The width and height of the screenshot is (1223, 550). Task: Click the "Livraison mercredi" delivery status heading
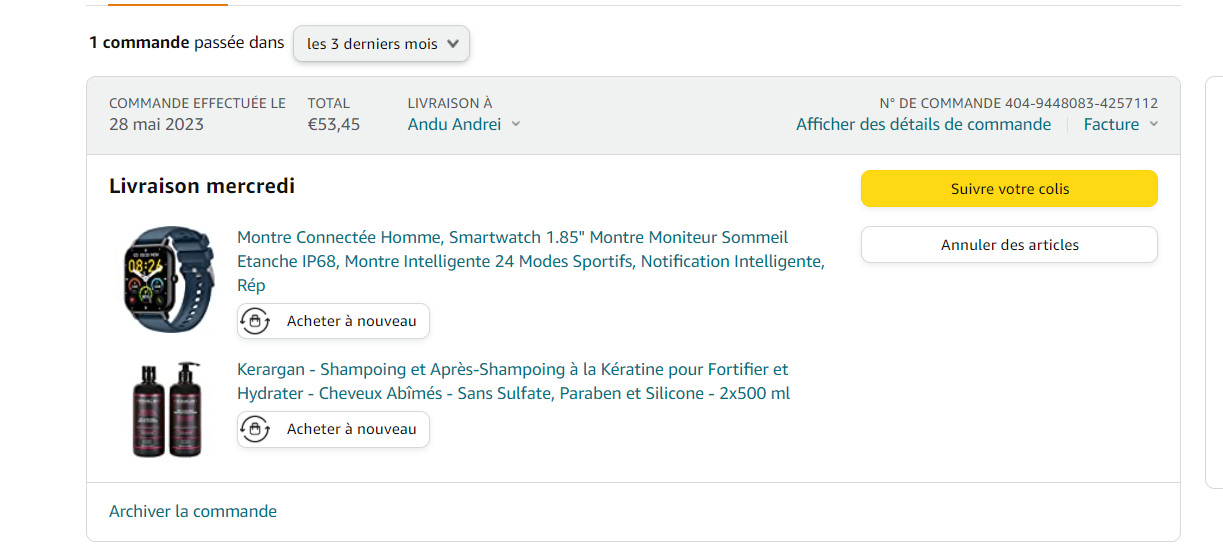point(202,186)
